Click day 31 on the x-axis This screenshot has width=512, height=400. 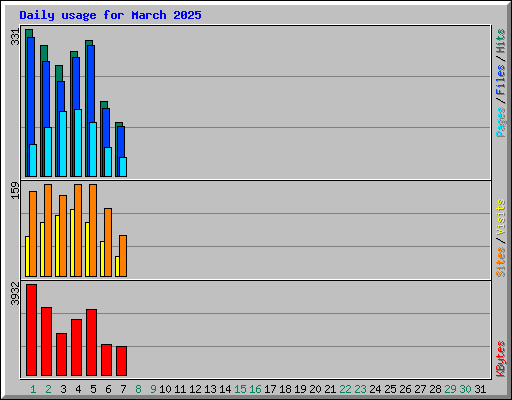[480, 389]
